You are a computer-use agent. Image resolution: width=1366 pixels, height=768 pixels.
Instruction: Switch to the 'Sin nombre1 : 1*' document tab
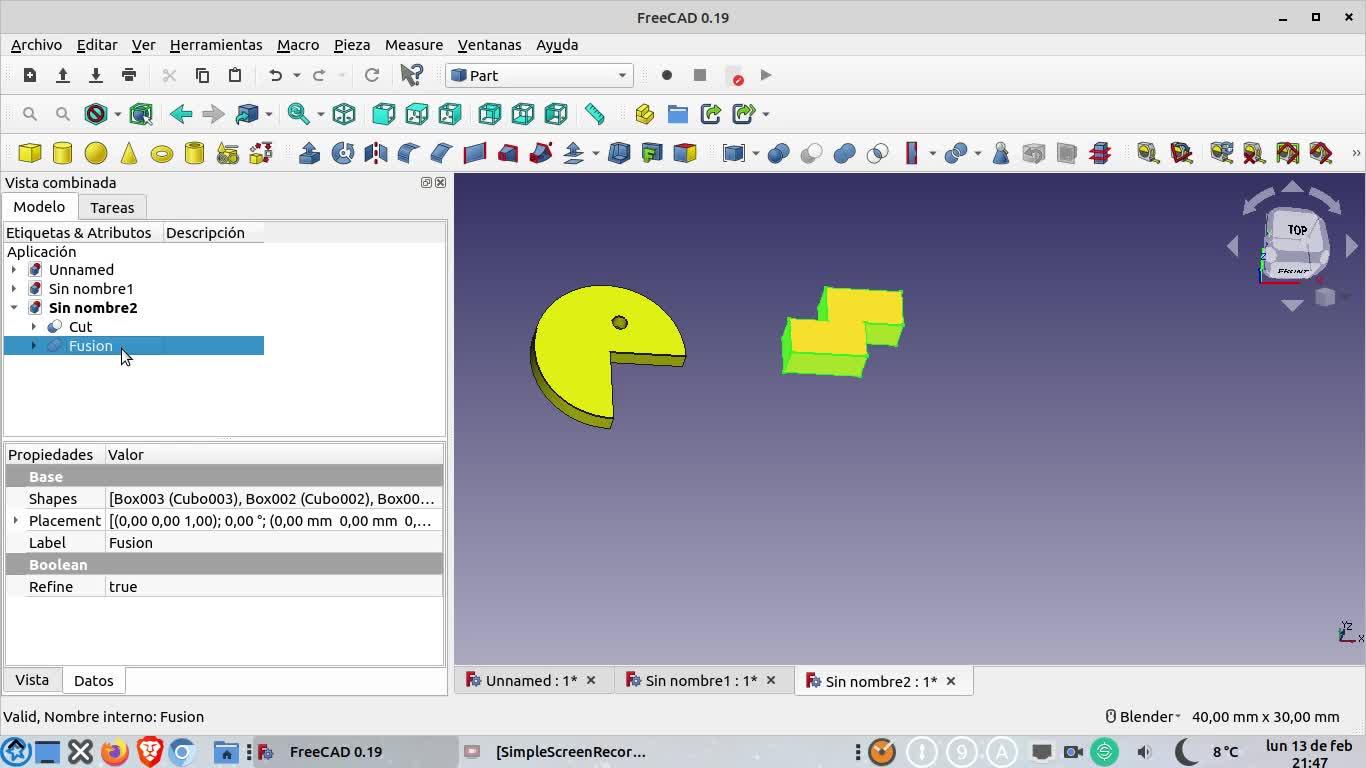(700, 681)
